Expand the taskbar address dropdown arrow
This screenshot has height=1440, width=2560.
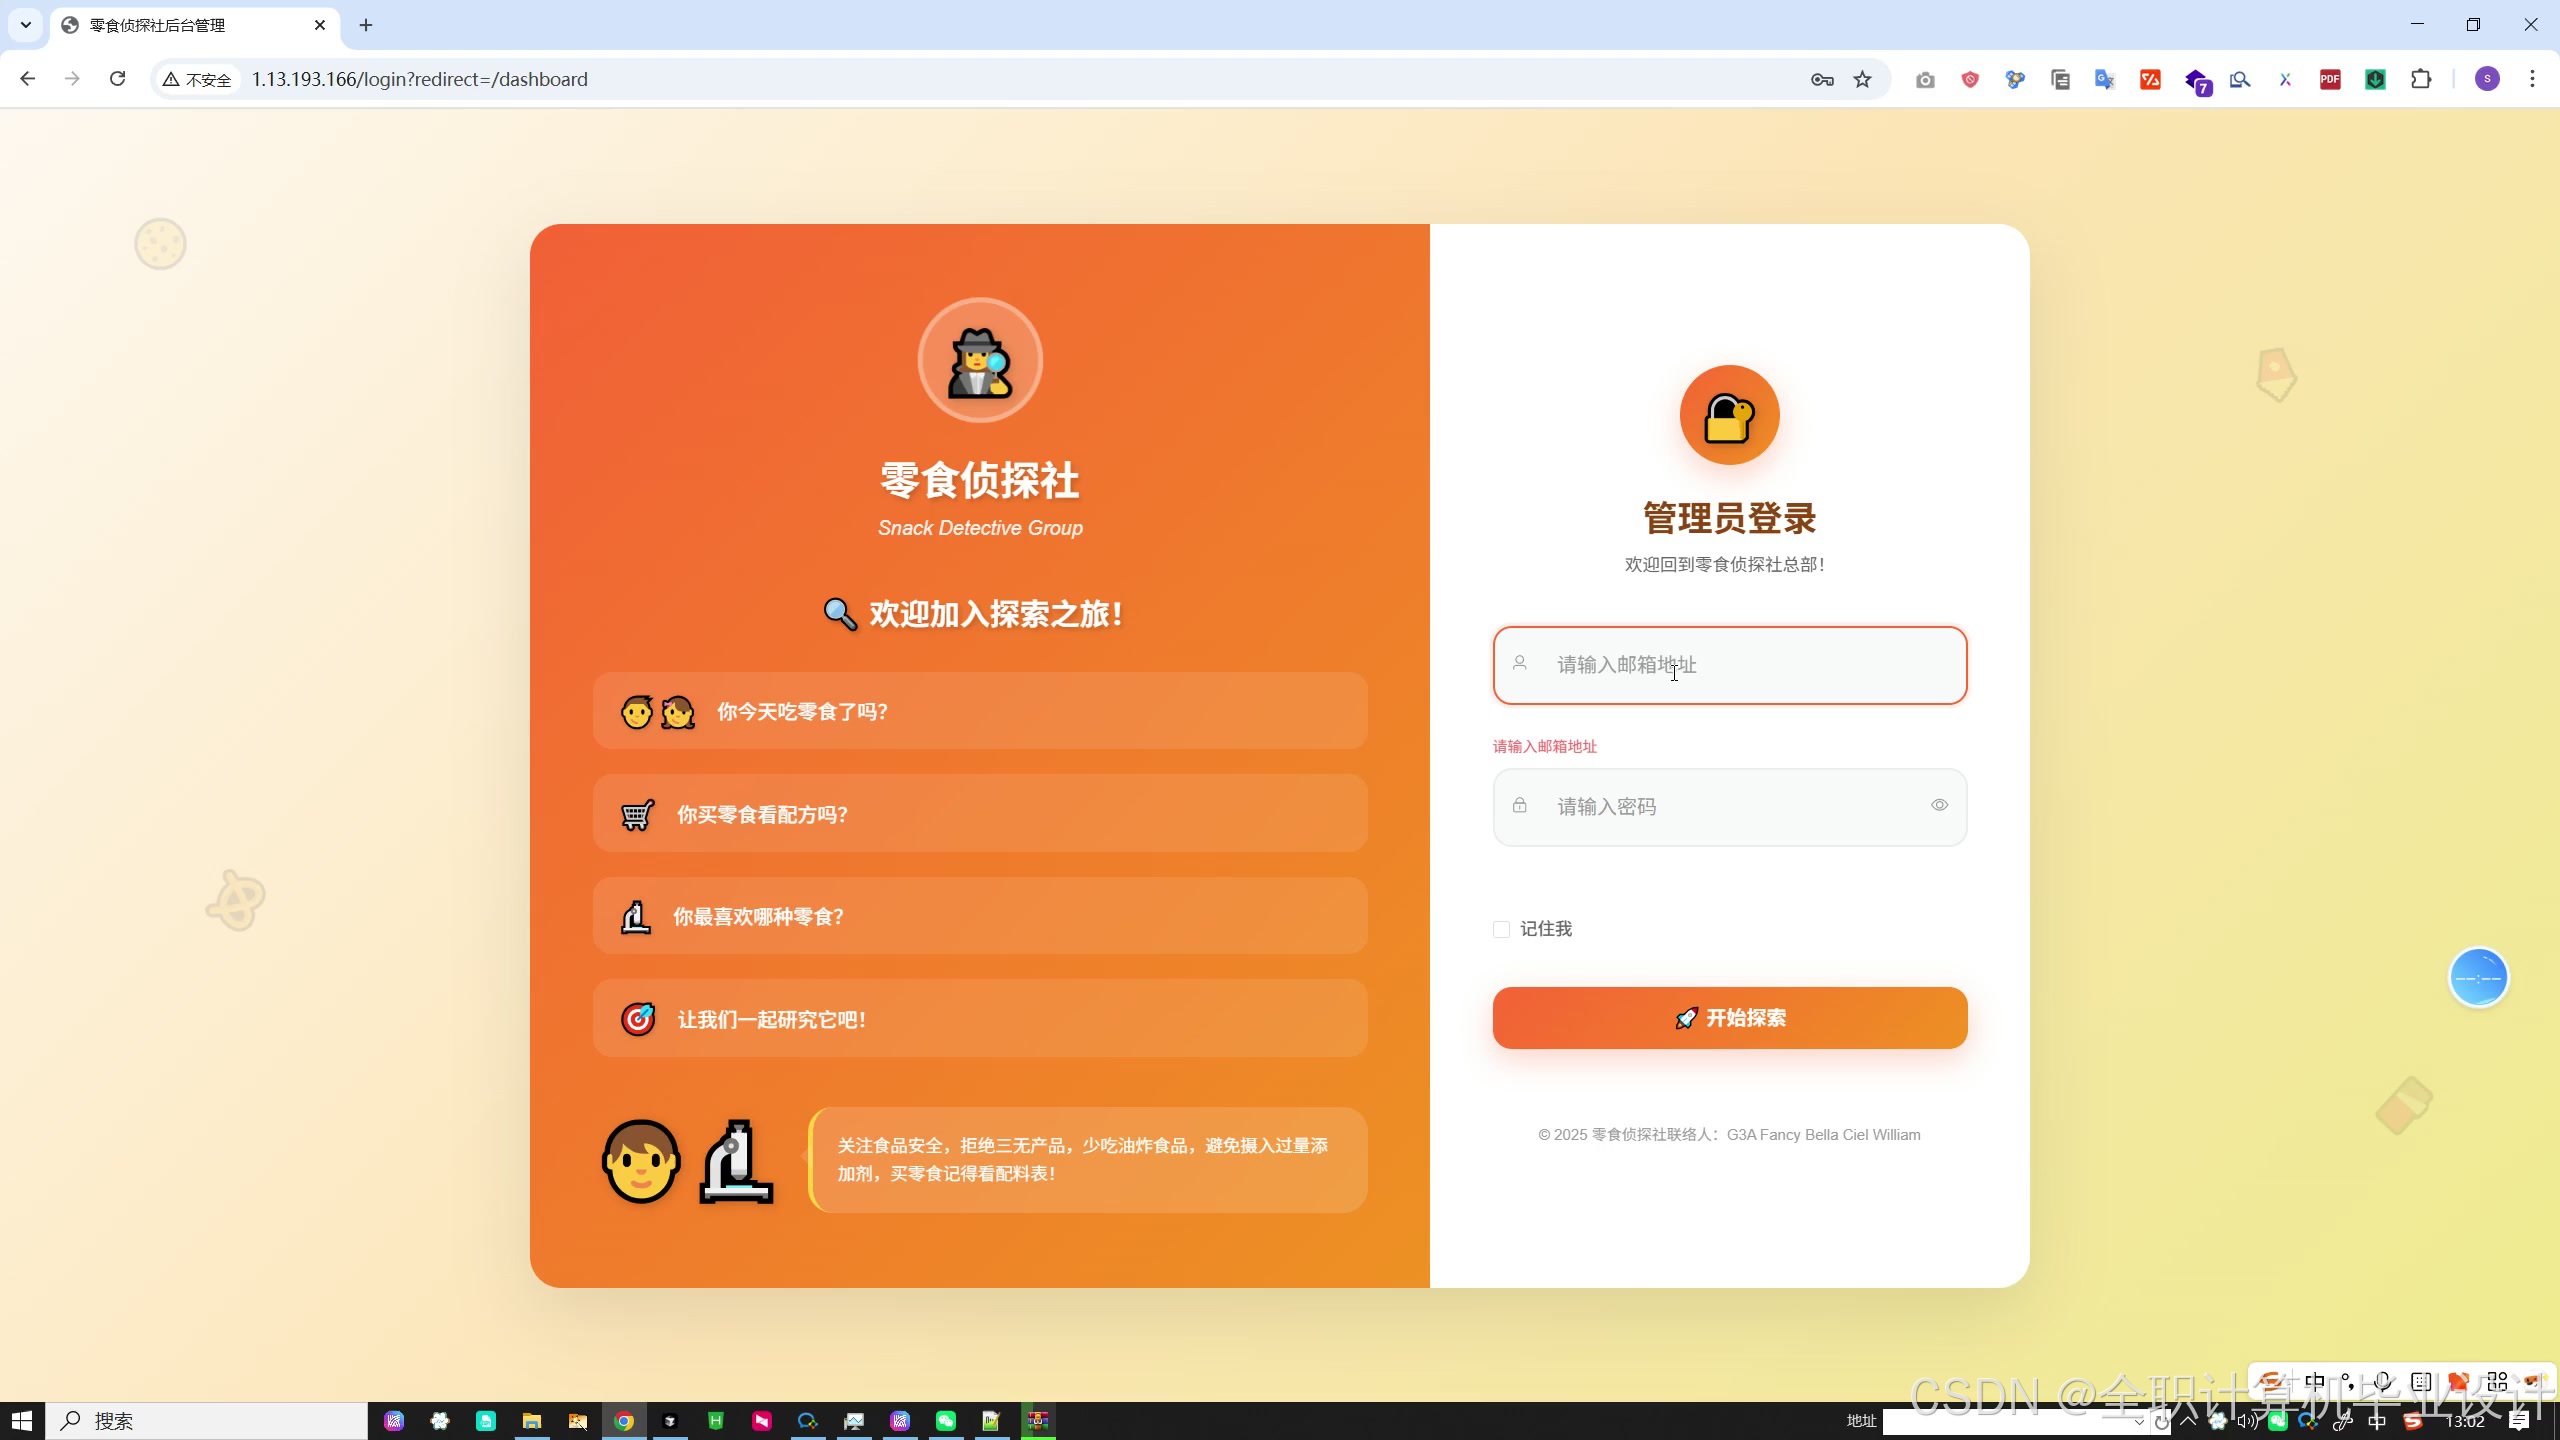pos(2138,1422)
